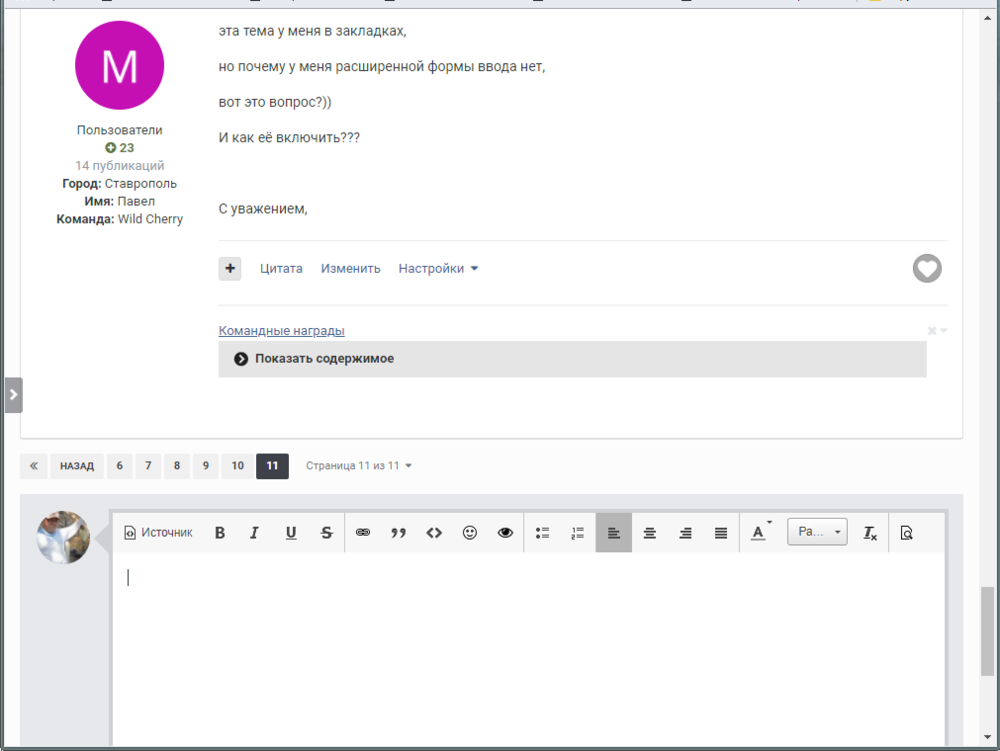Insert a bulleted list

[543, 533]
